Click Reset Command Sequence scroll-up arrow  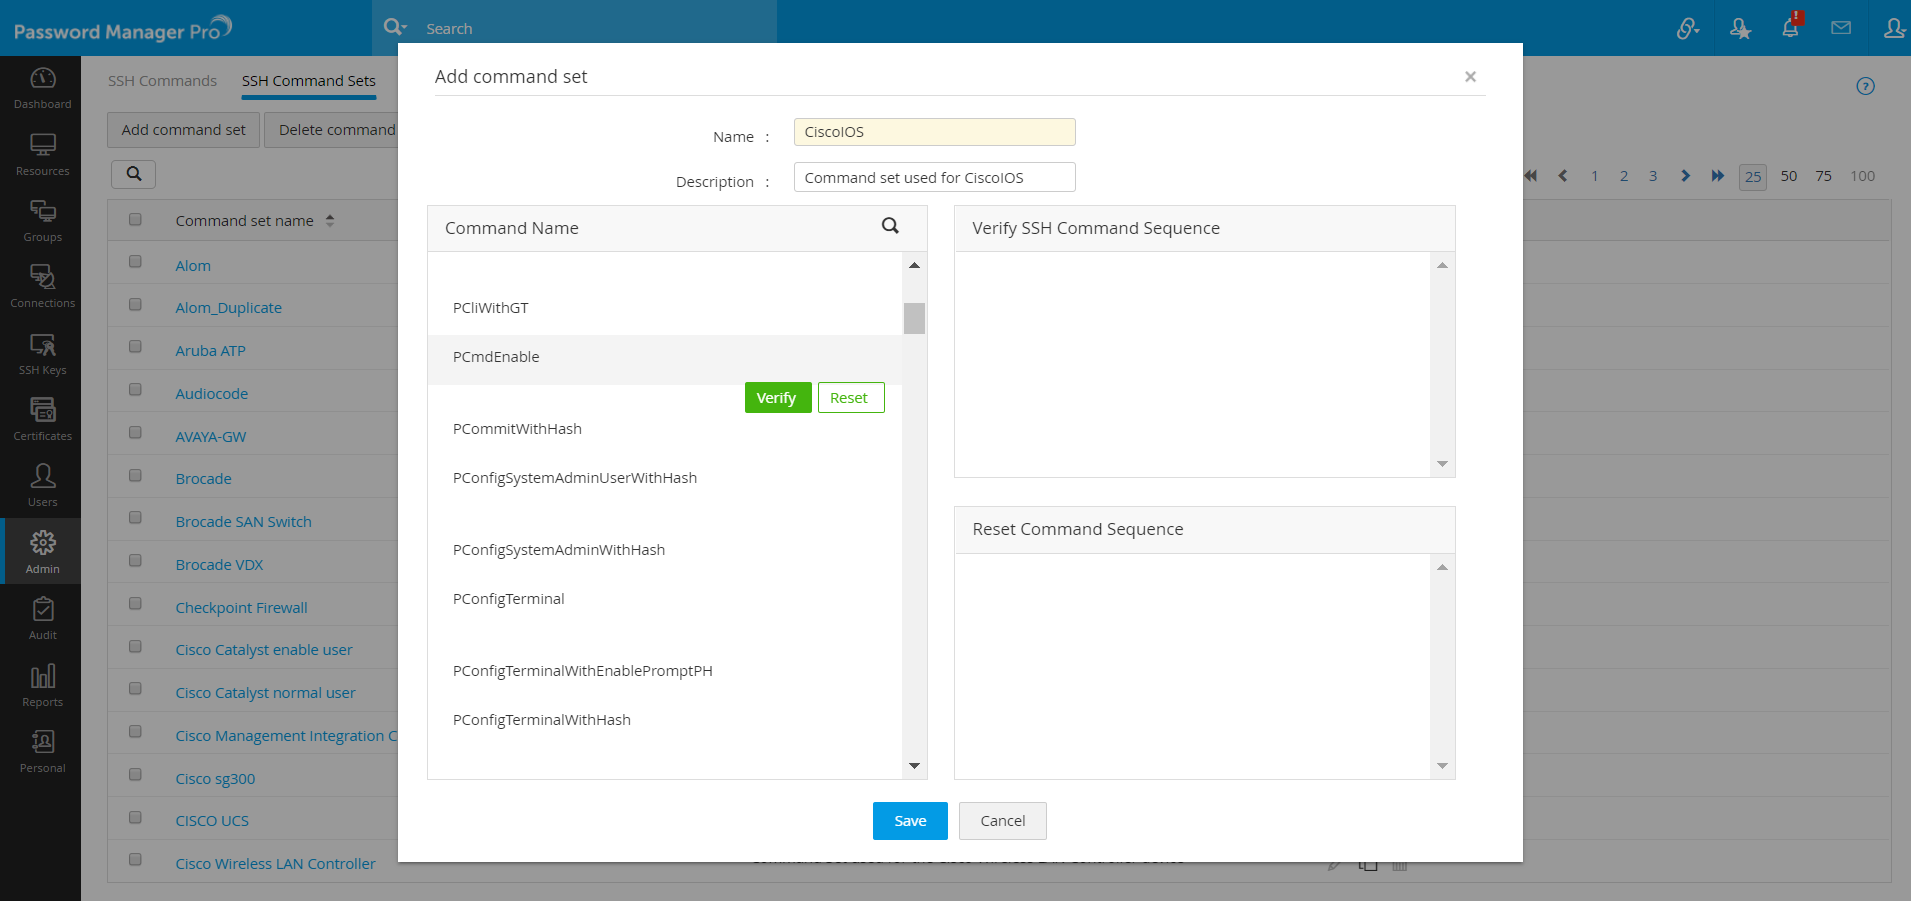pos(1442,567)
